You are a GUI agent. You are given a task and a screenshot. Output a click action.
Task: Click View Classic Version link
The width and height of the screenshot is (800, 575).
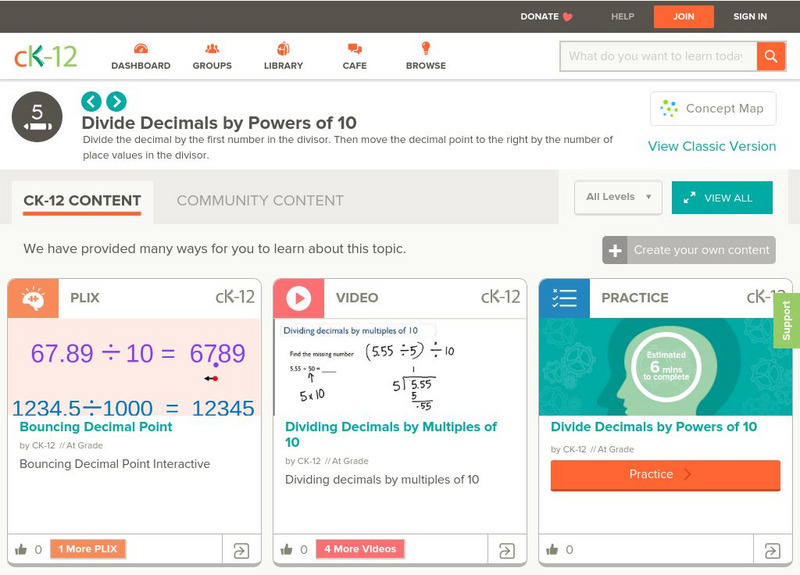coord(712,146)
